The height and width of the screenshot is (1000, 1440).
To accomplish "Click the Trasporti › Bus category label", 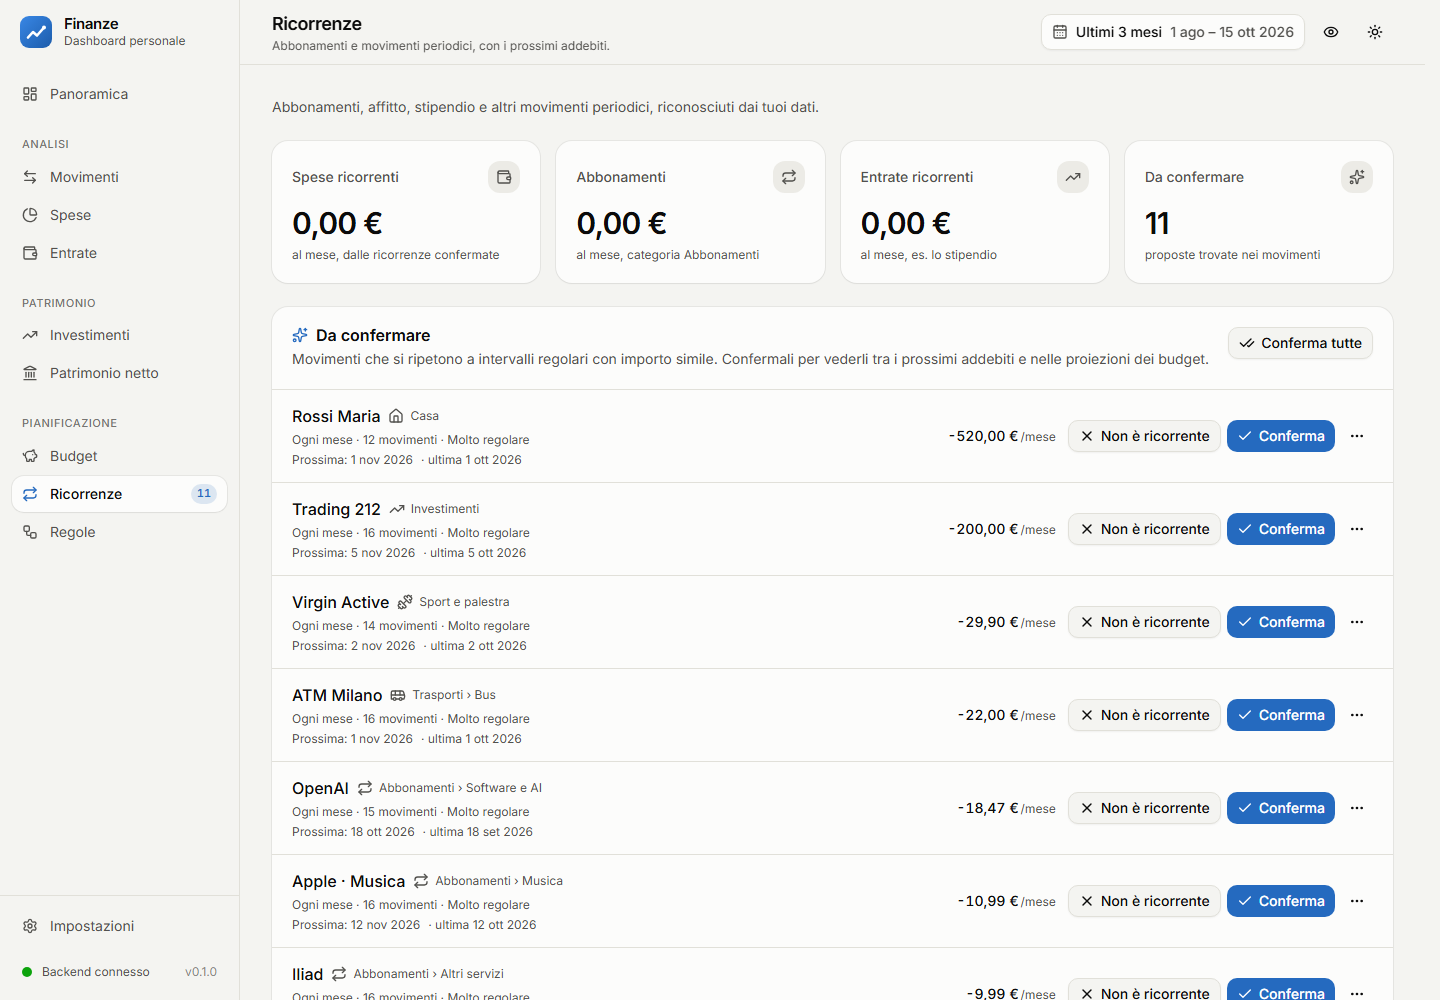I will 454,695.
